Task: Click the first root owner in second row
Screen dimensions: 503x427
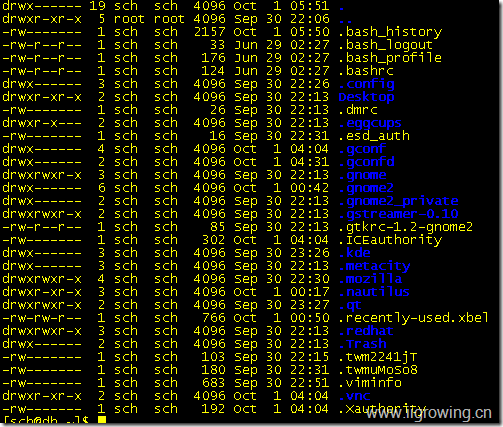Action: click(x=129, y=19)
